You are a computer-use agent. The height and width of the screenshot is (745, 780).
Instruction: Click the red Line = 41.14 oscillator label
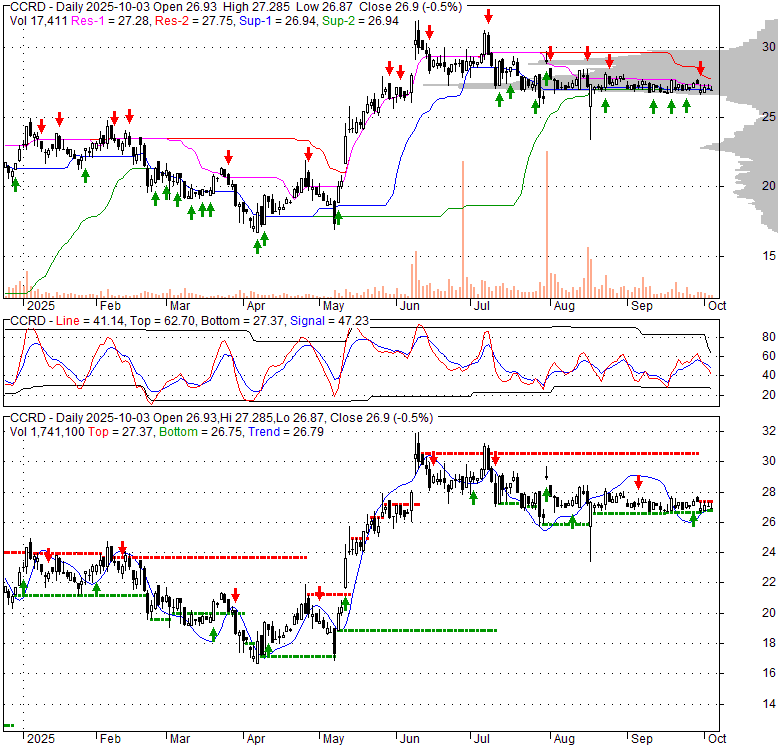coord(90,321)
